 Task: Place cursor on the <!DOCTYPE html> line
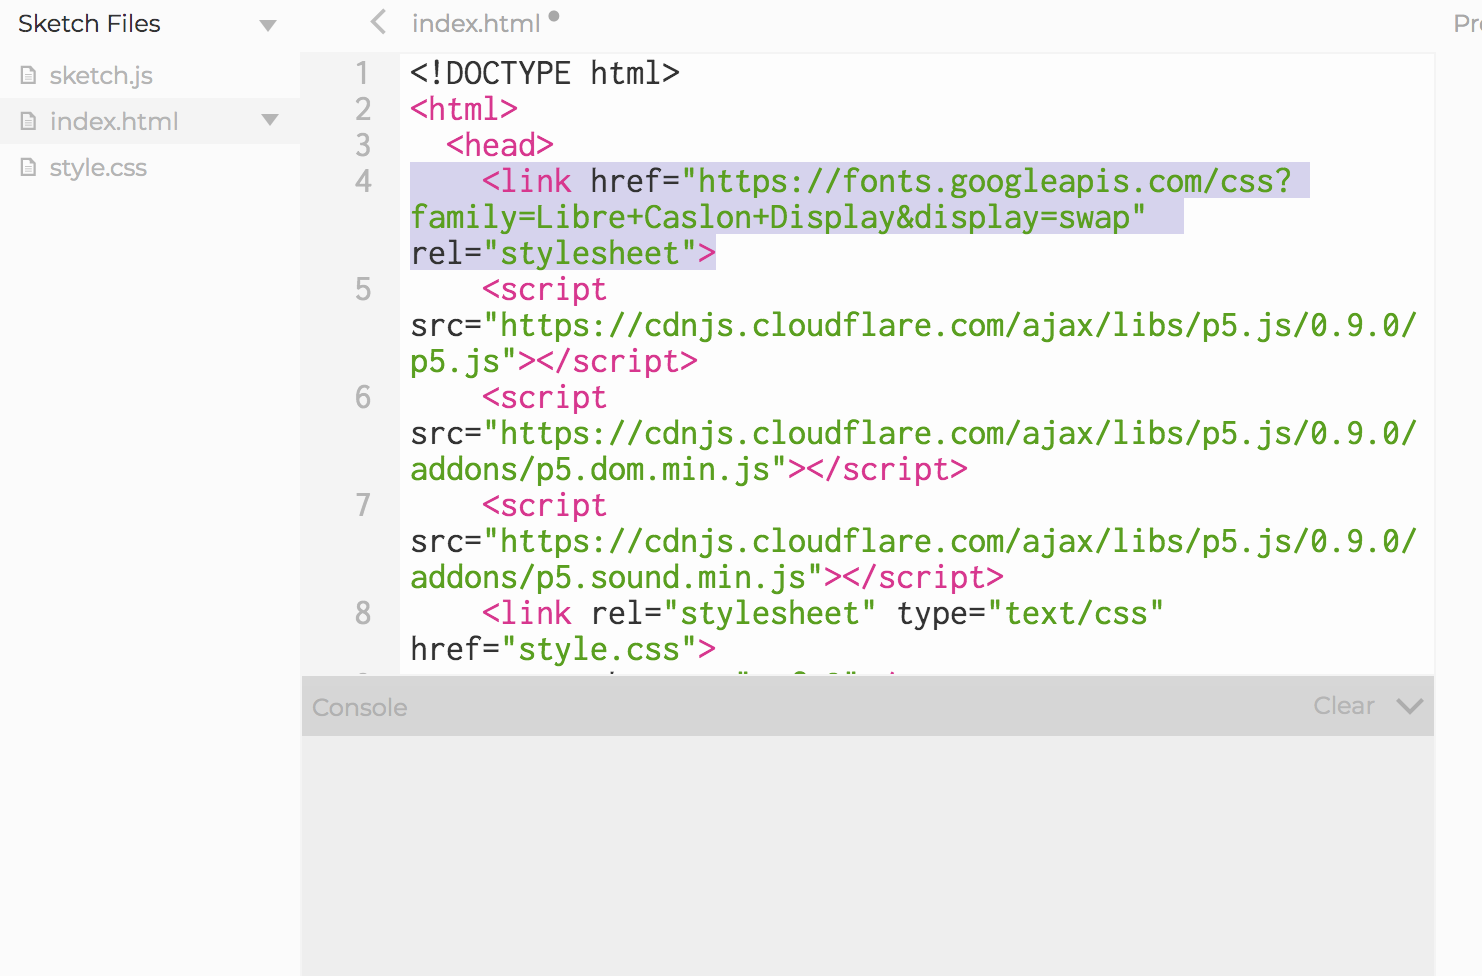(x=545, y=73)
